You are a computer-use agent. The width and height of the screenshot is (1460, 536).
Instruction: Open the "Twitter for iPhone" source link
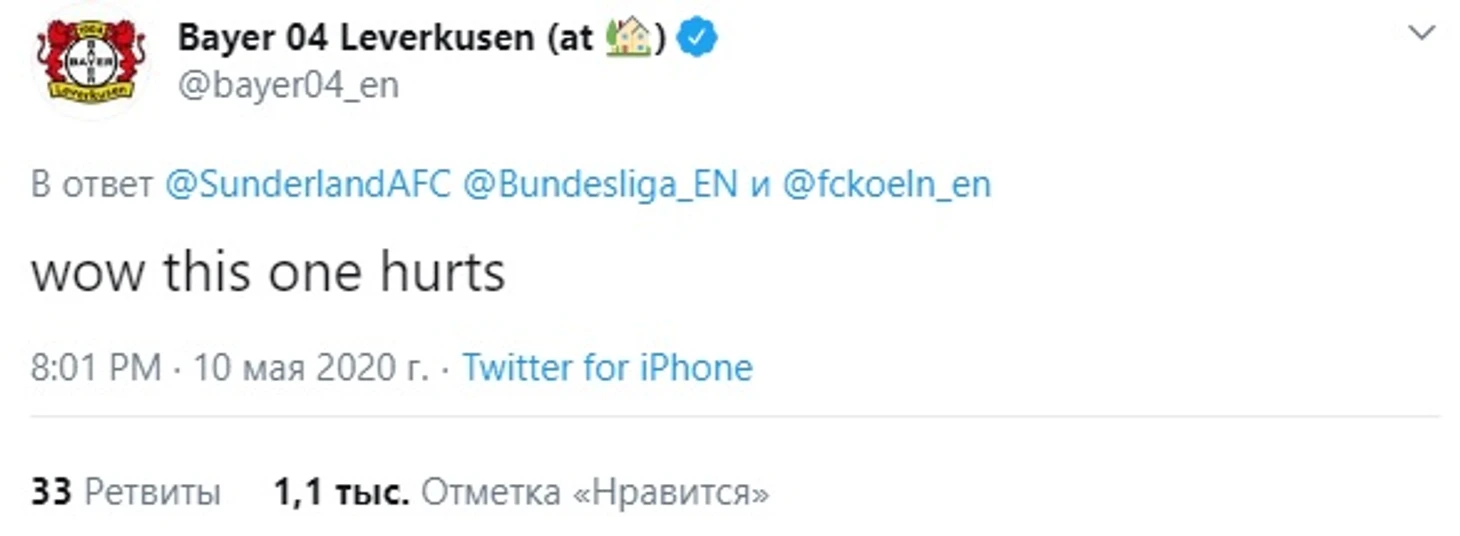point(607,368)
